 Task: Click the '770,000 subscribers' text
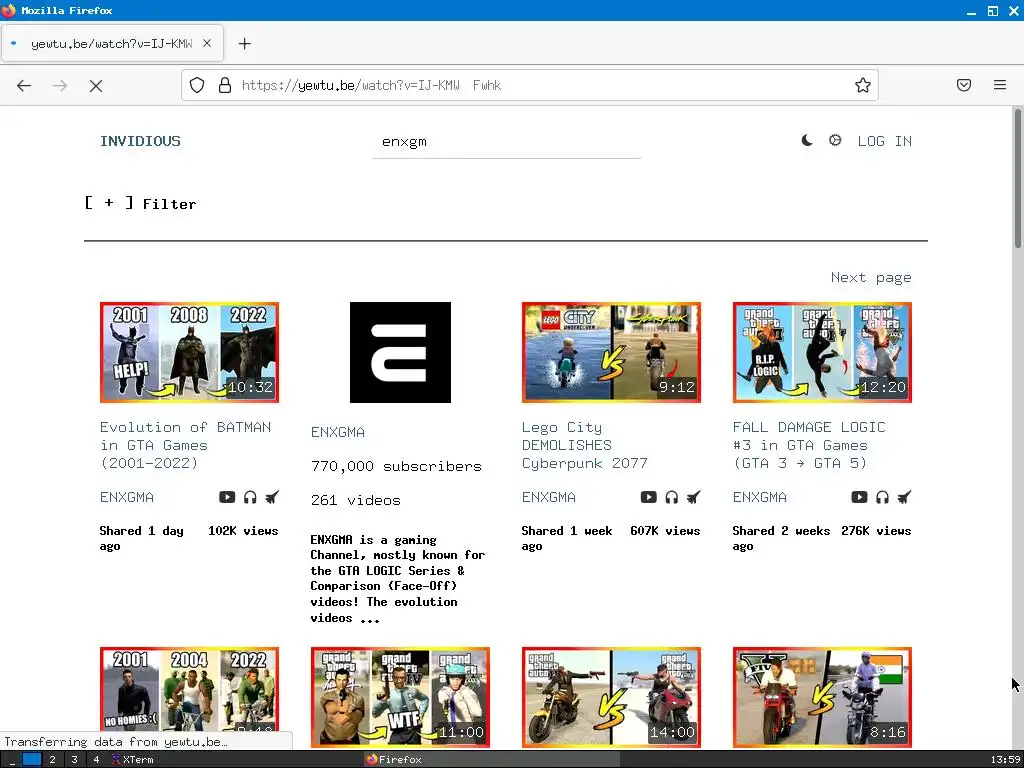click(x=396, y=466)
